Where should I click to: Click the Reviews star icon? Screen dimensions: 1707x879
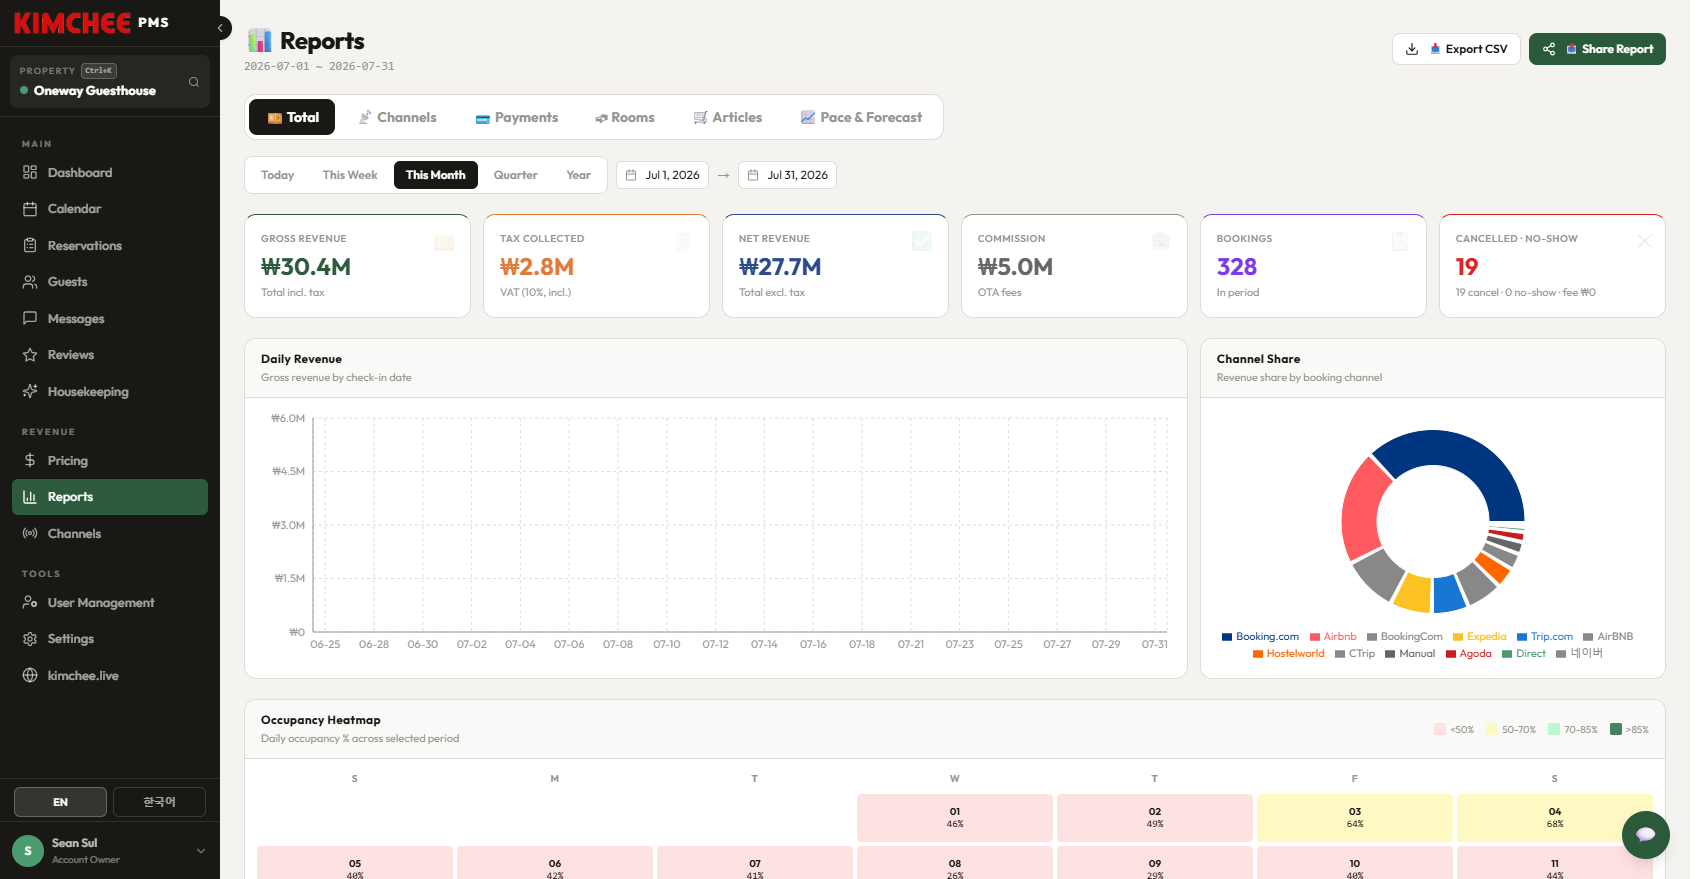(x=30, y=355)
